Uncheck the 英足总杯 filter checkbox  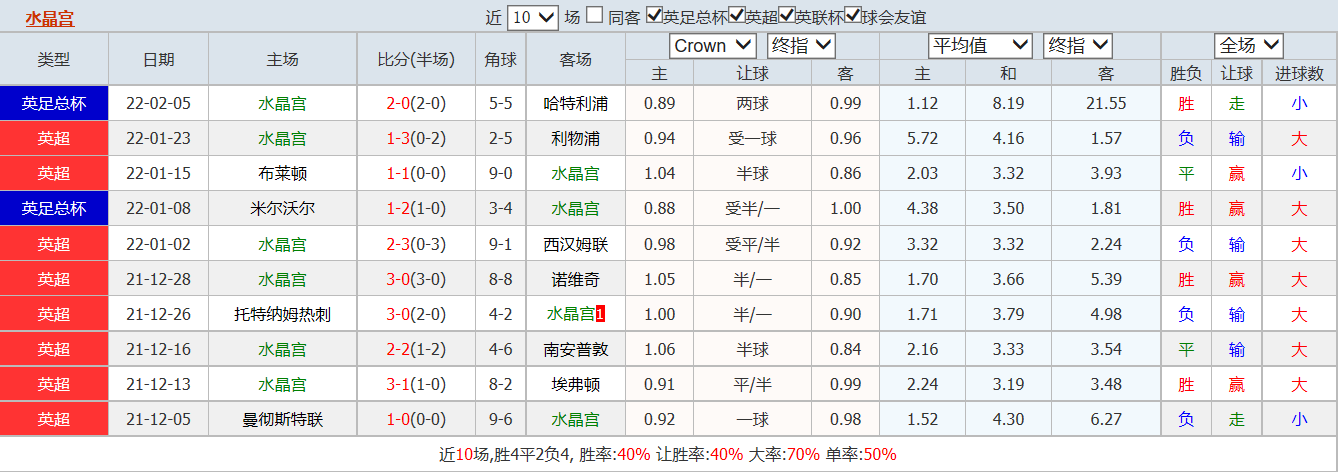655,16
